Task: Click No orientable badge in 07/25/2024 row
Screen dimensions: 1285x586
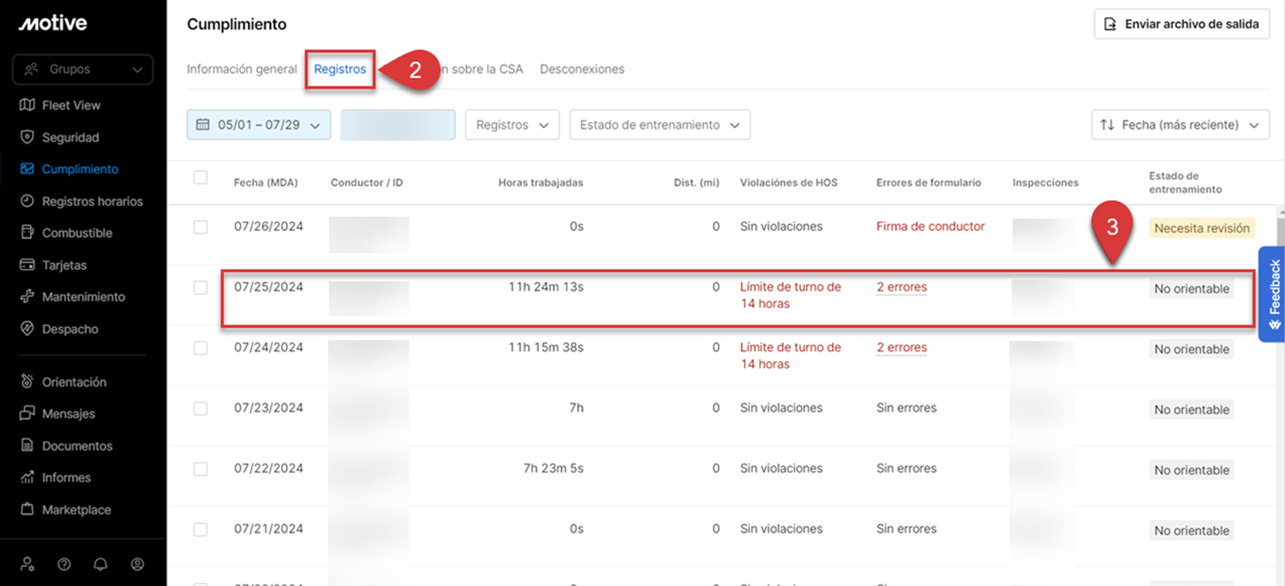Action: click(1192, 289)
